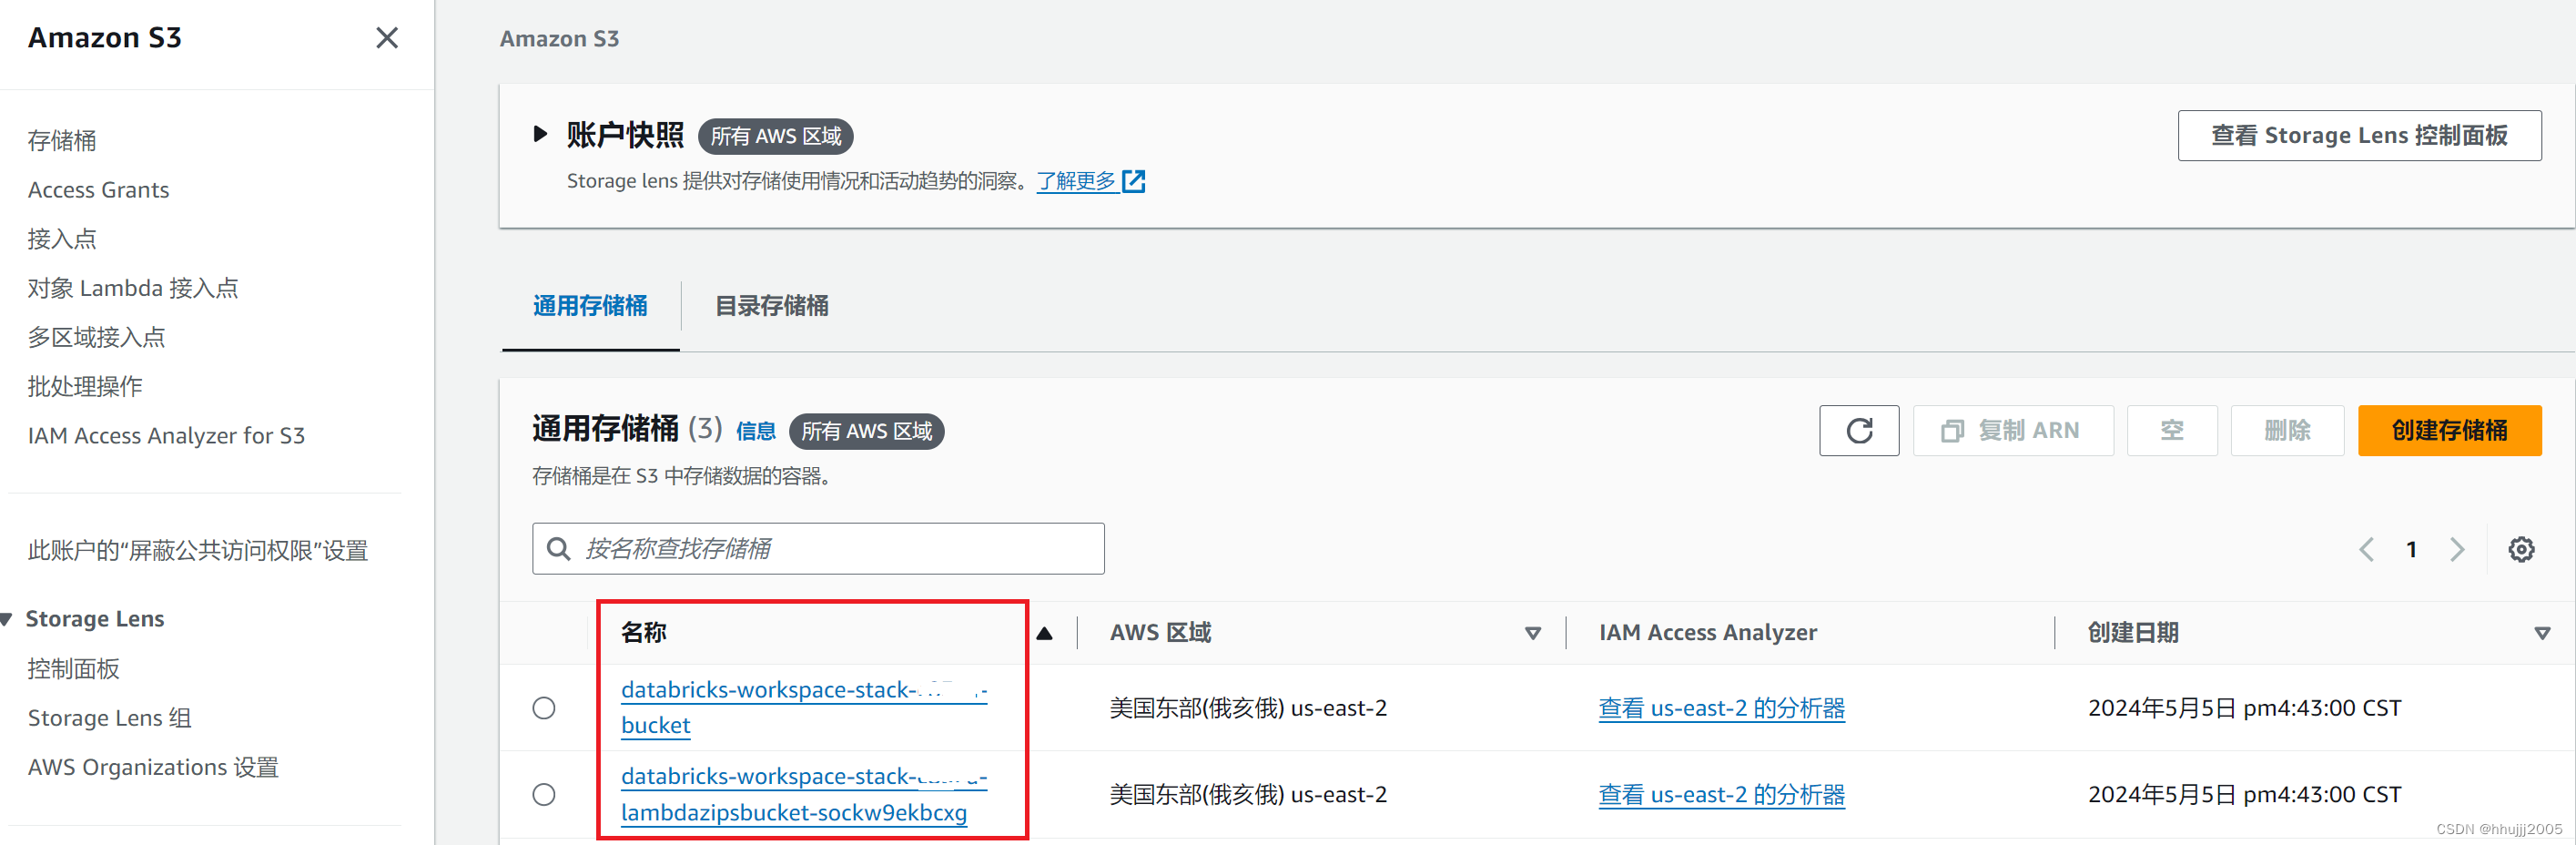The width and height of the screenshot is (2576, 845).
Task: Open 查看 us-east-2 的分析器 link
Action: (1721, 707)
